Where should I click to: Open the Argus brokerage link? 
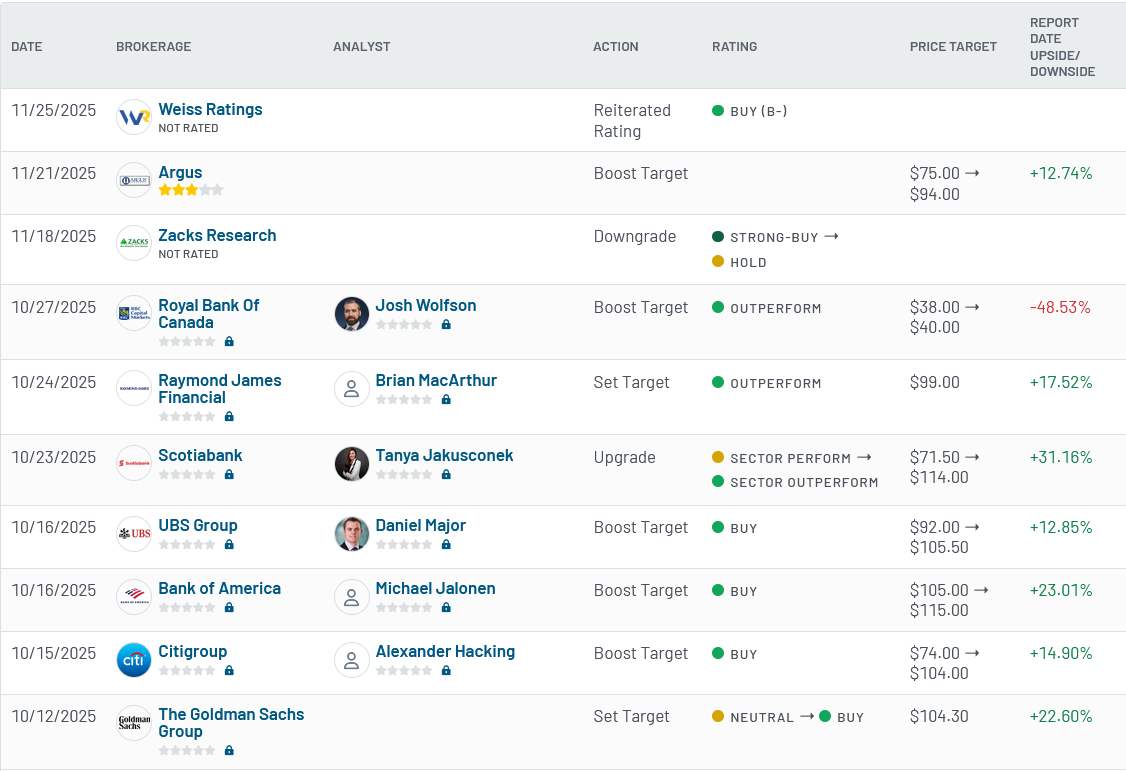[x=180, y=172]
